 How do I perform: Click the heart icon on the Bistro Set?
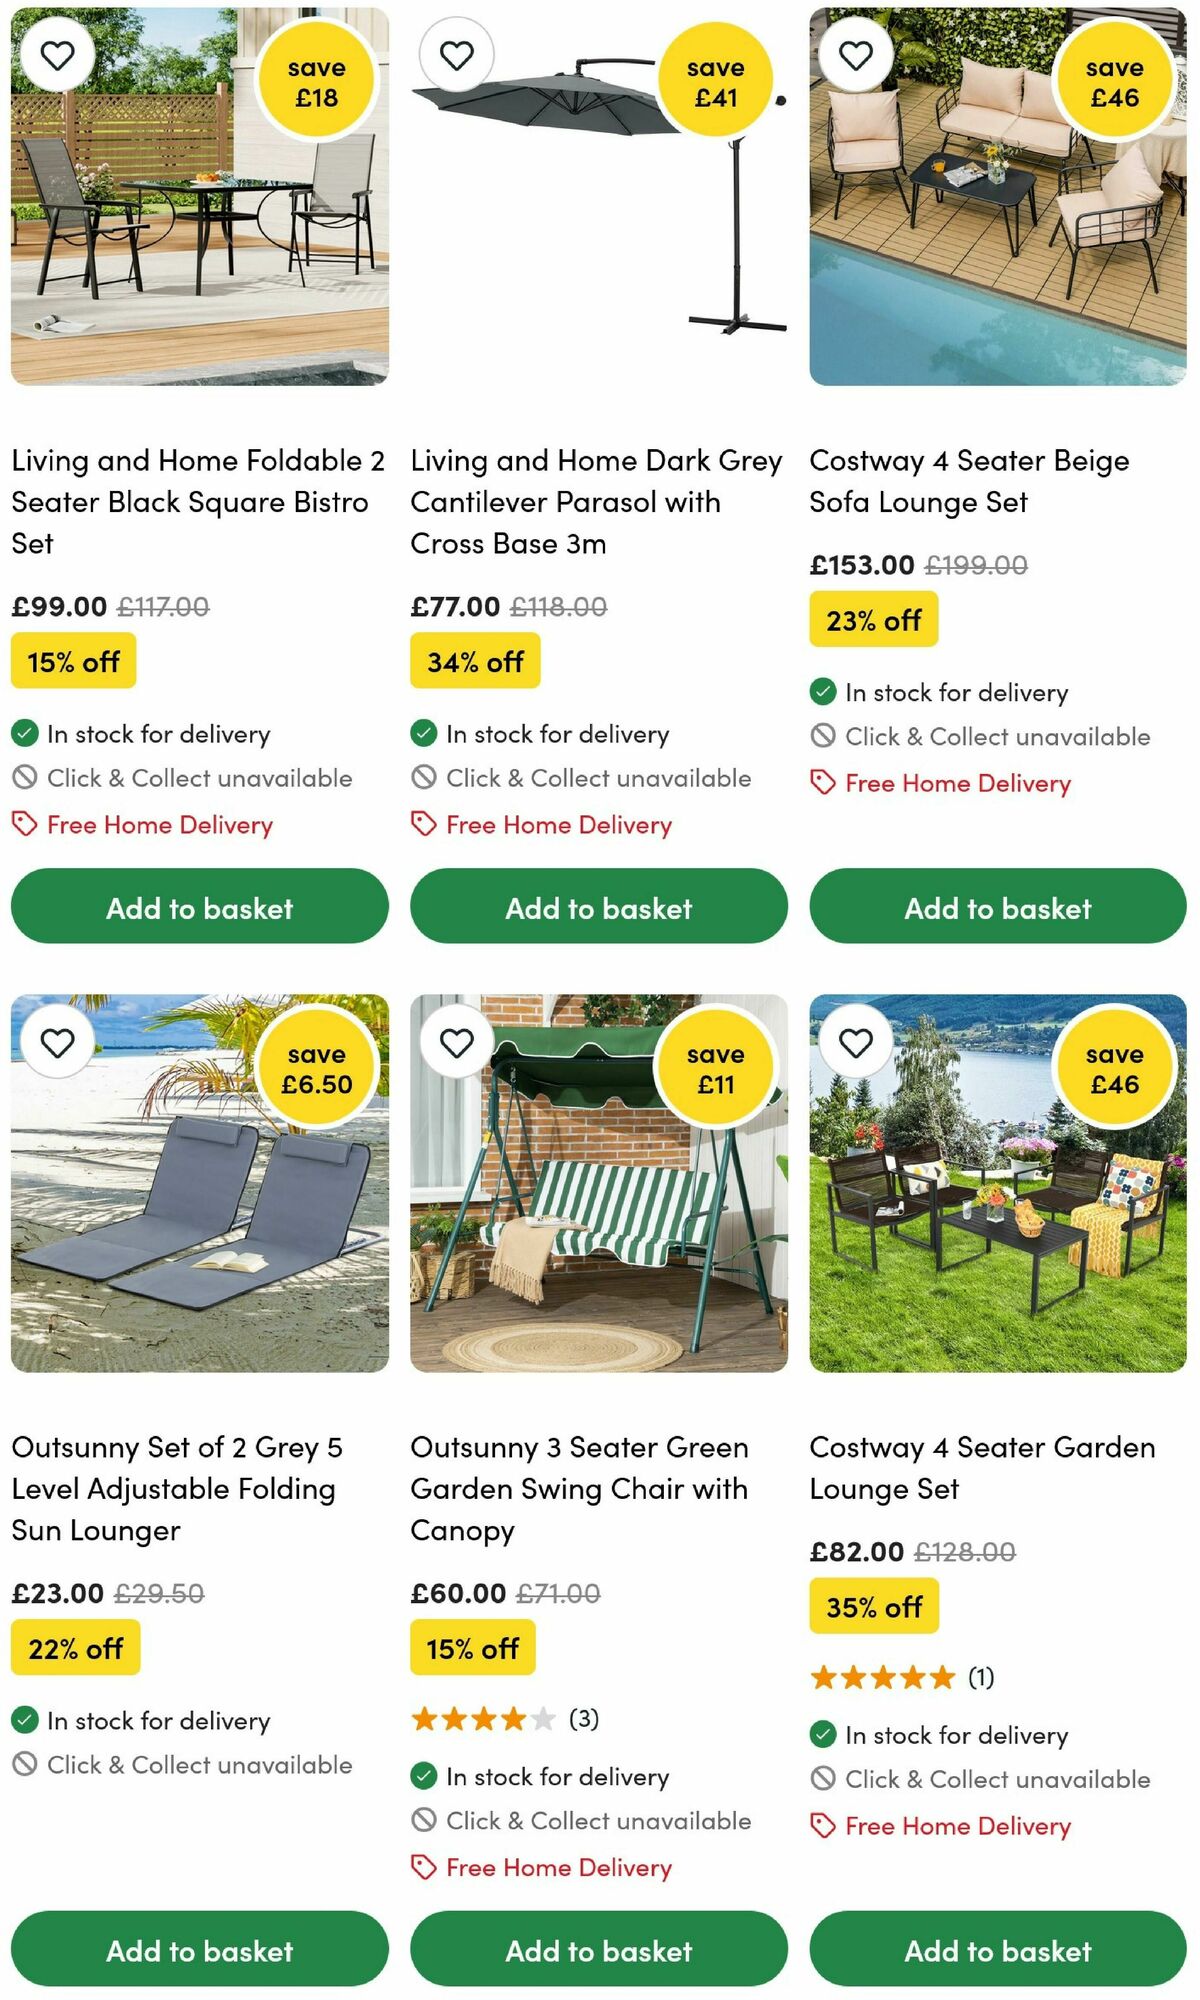[x=58, y=55]
